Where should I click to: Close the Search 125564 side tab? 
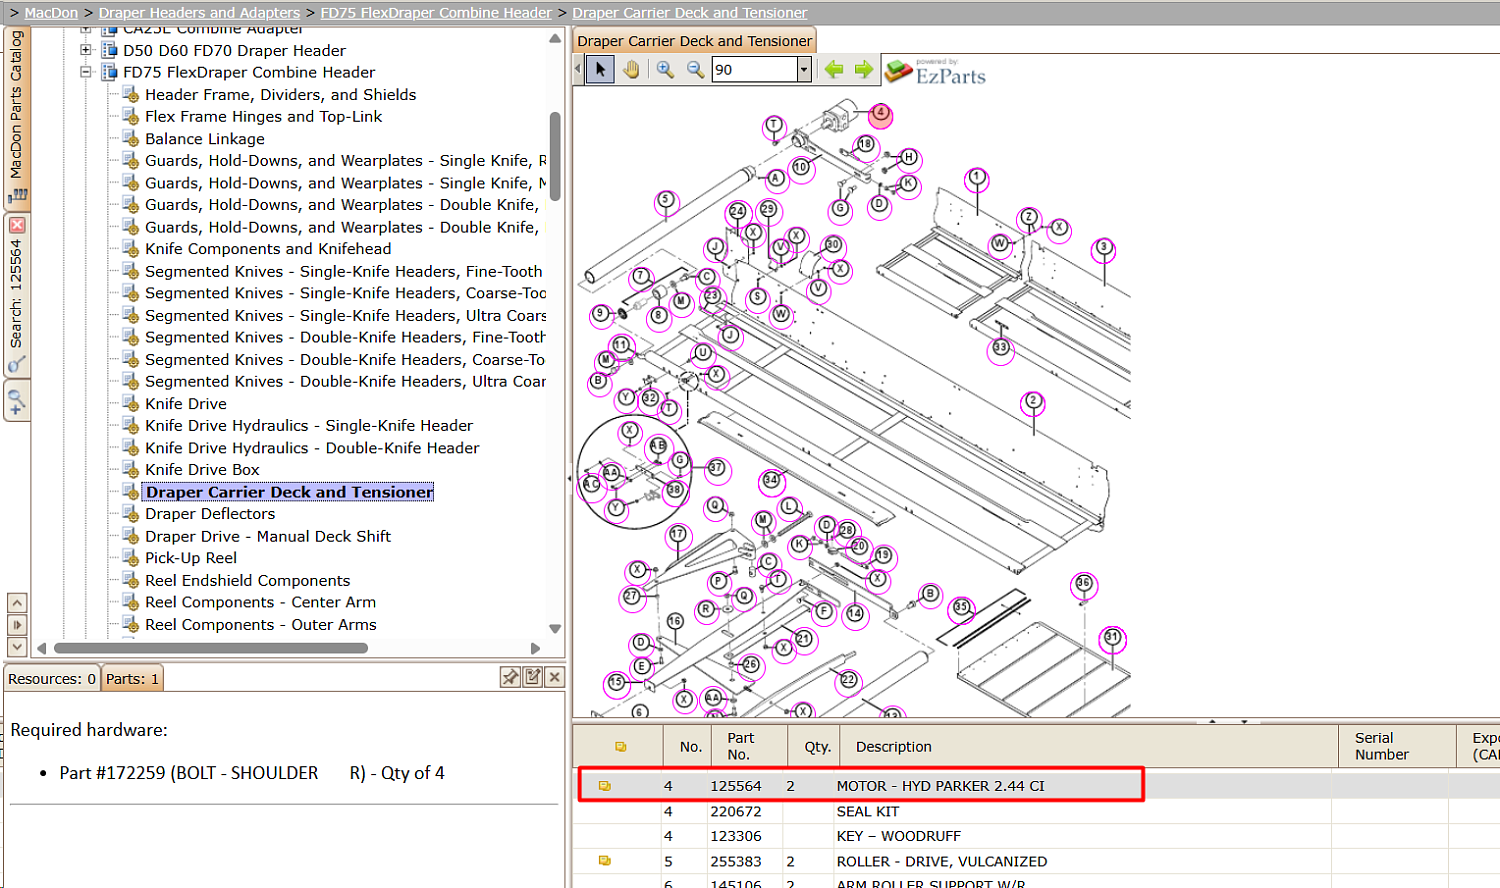(17, 225)
